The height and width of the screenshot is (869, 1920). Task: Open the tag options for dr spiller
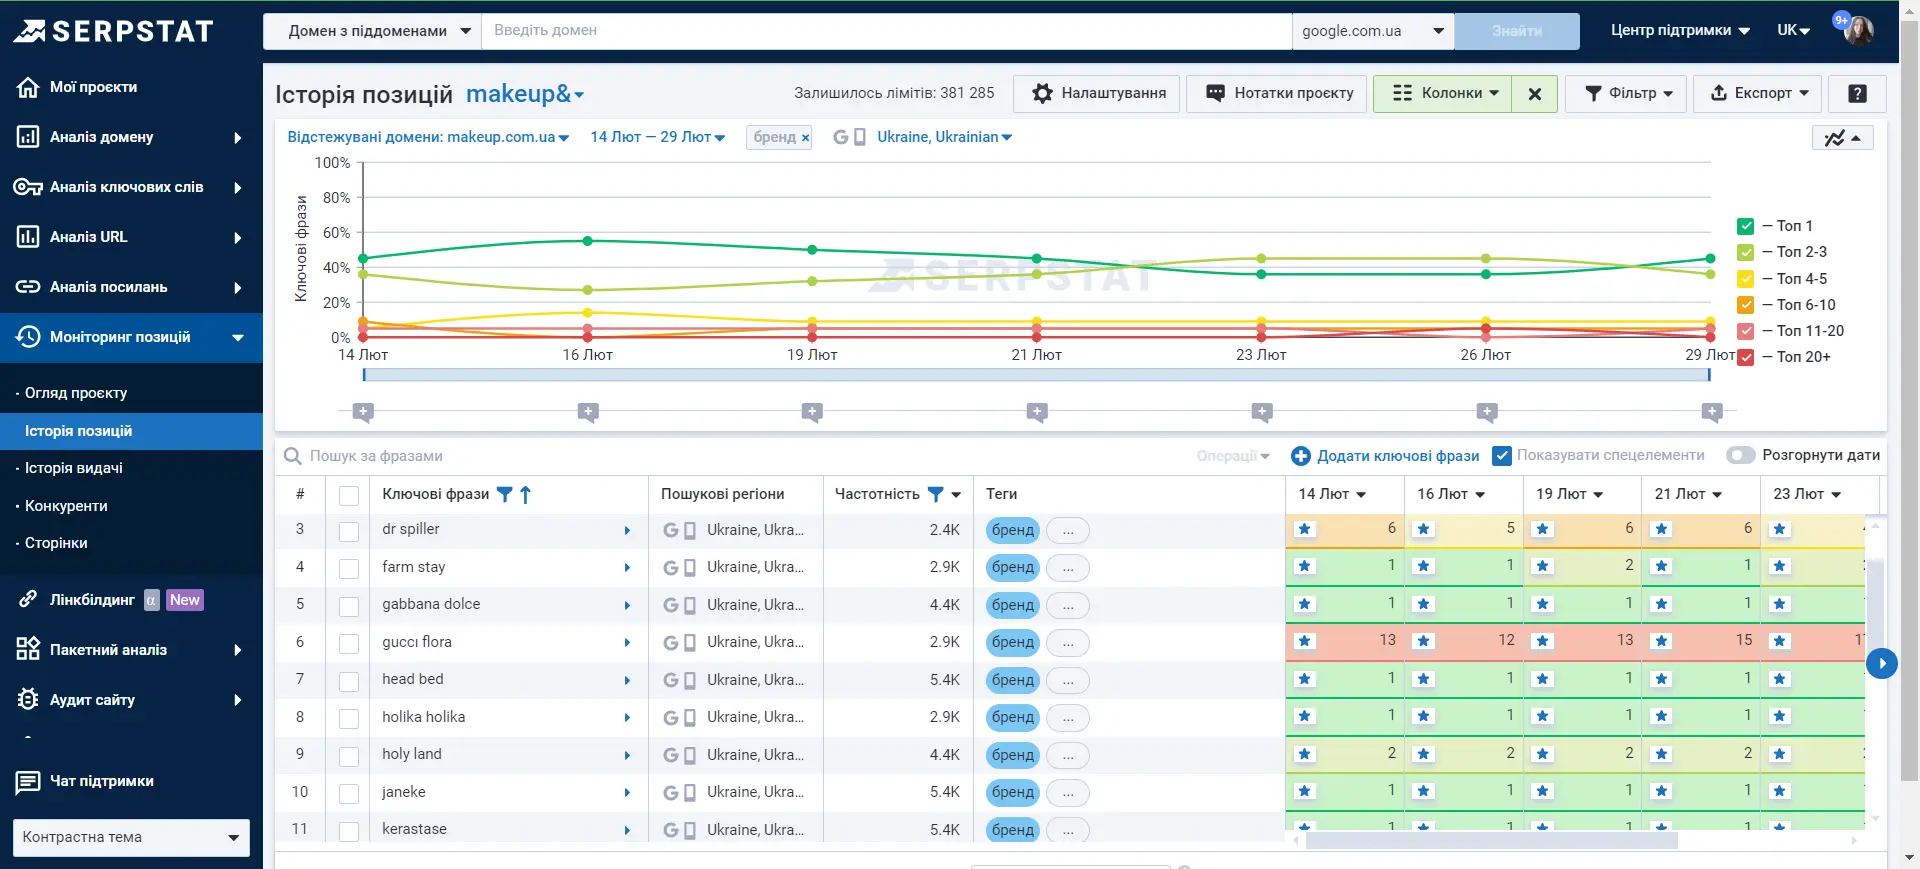pos(1068,530)
